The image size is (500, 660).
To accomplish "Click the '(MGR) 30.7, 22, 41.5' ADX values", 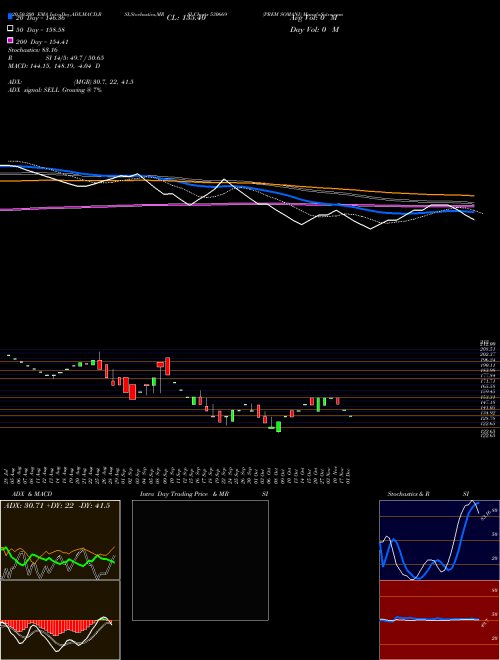I will click(x=104, y=82).
